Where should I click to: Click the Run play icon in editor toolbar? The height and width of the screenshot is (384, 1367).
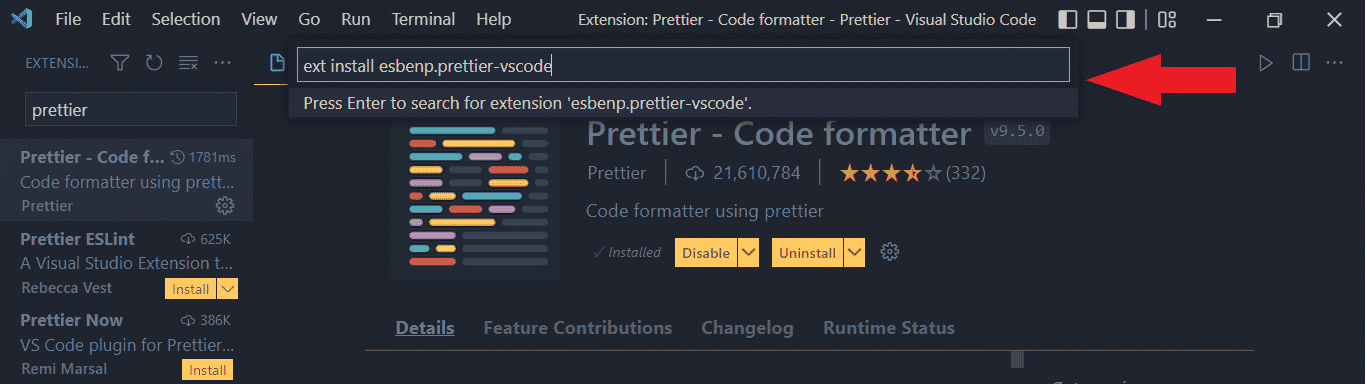[1266, 63]
